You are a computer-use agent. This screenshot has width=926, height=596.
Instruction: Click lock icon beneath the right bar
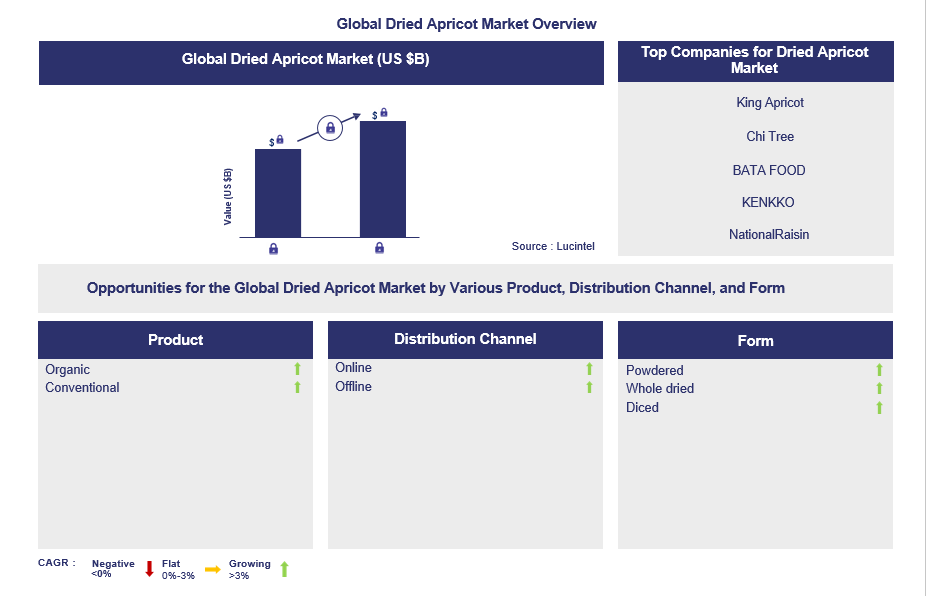(x=379, y=249)
